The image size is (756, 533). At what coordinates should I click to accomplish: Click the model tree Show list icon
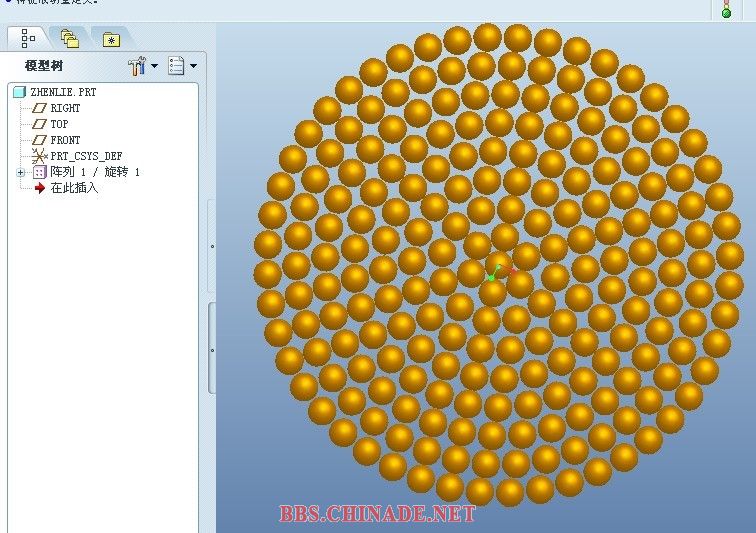point(176,66)
